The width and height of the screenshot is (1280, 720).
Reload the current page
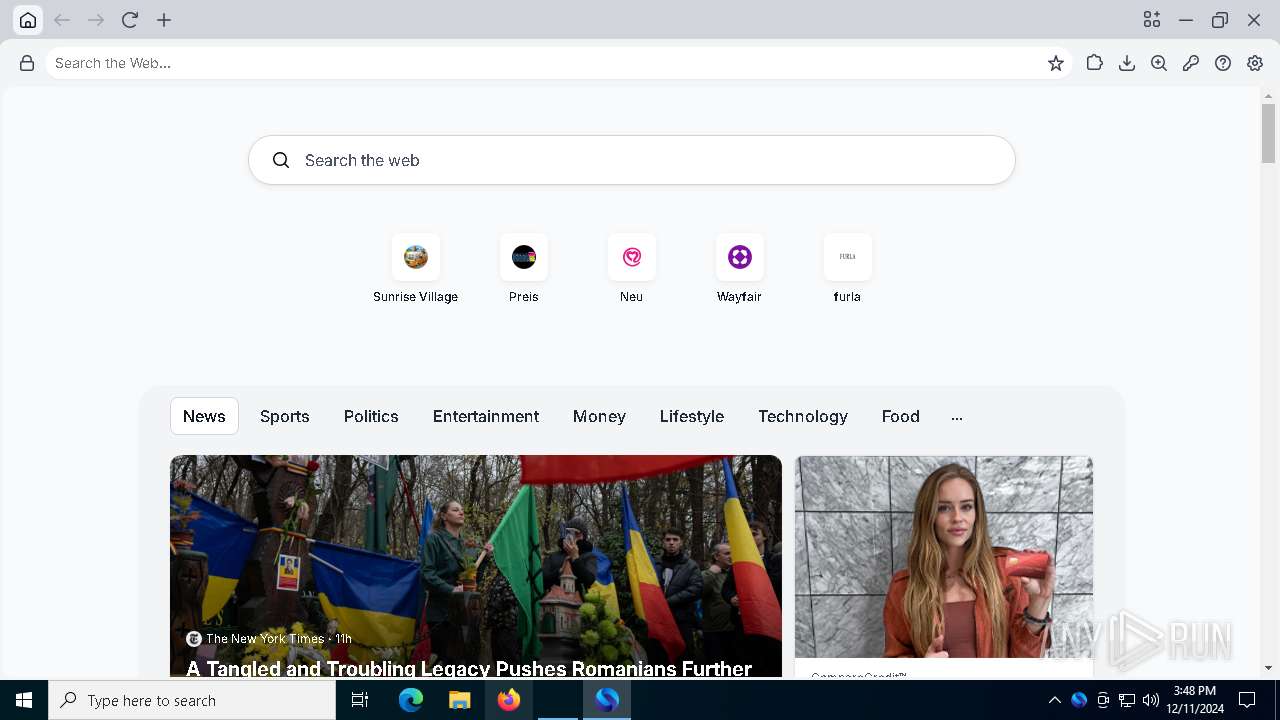(x=130, y=20)
